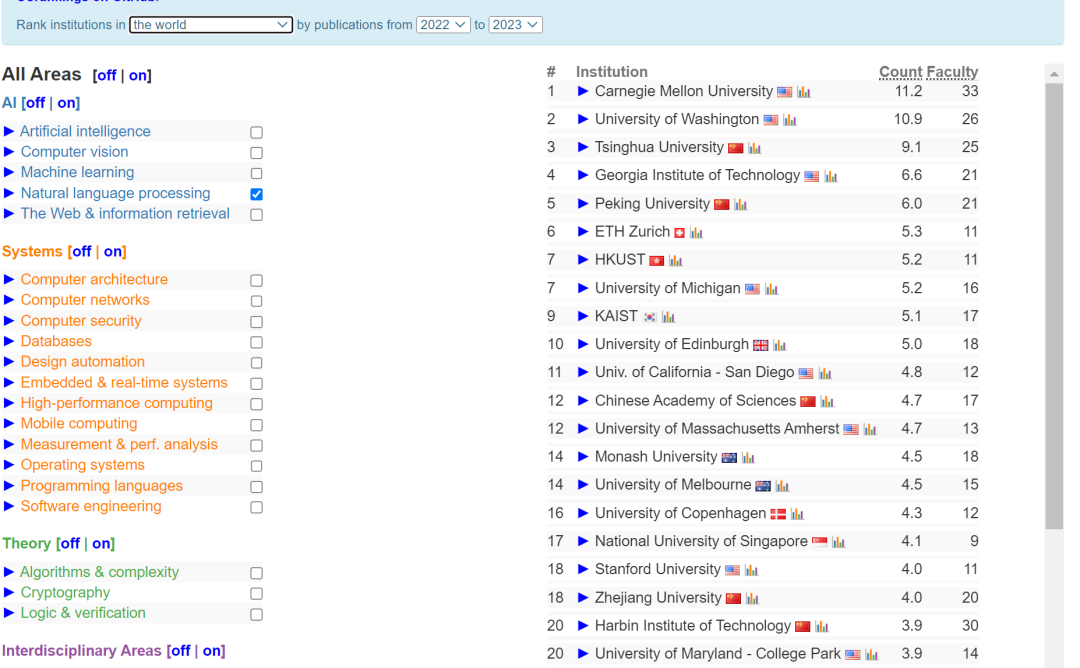
Task: Open Monash University bar chart icon
Action: [x=748, y=458]
